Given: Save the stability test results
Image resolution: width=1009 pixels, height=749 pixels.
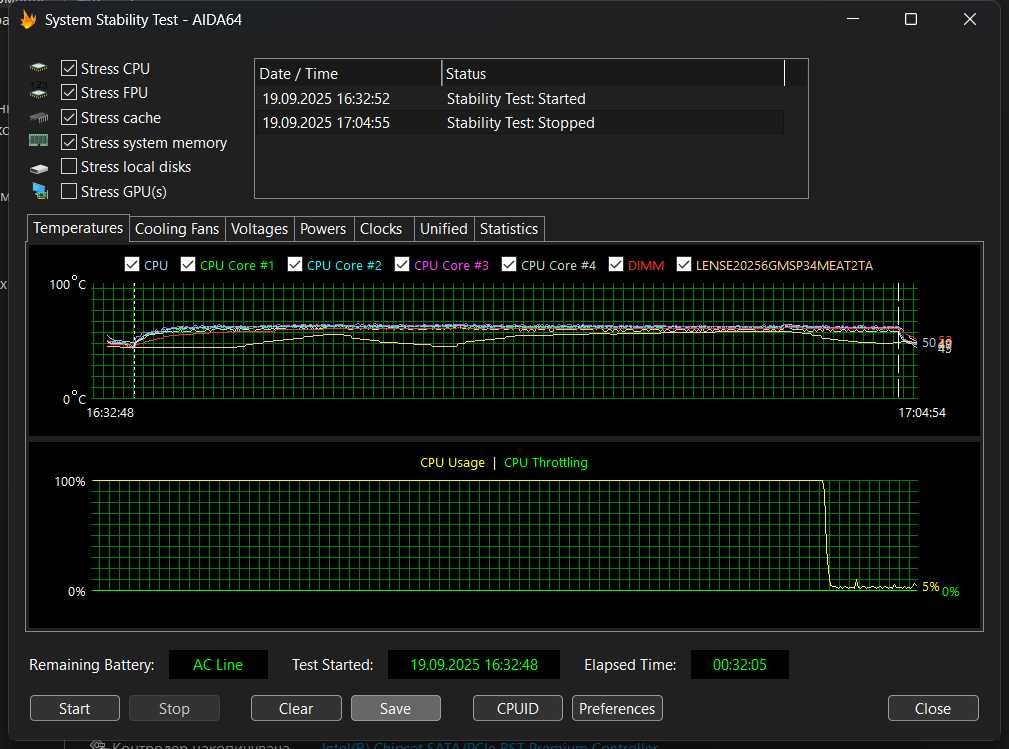Looking at the screenshot, I should point(396,708).
